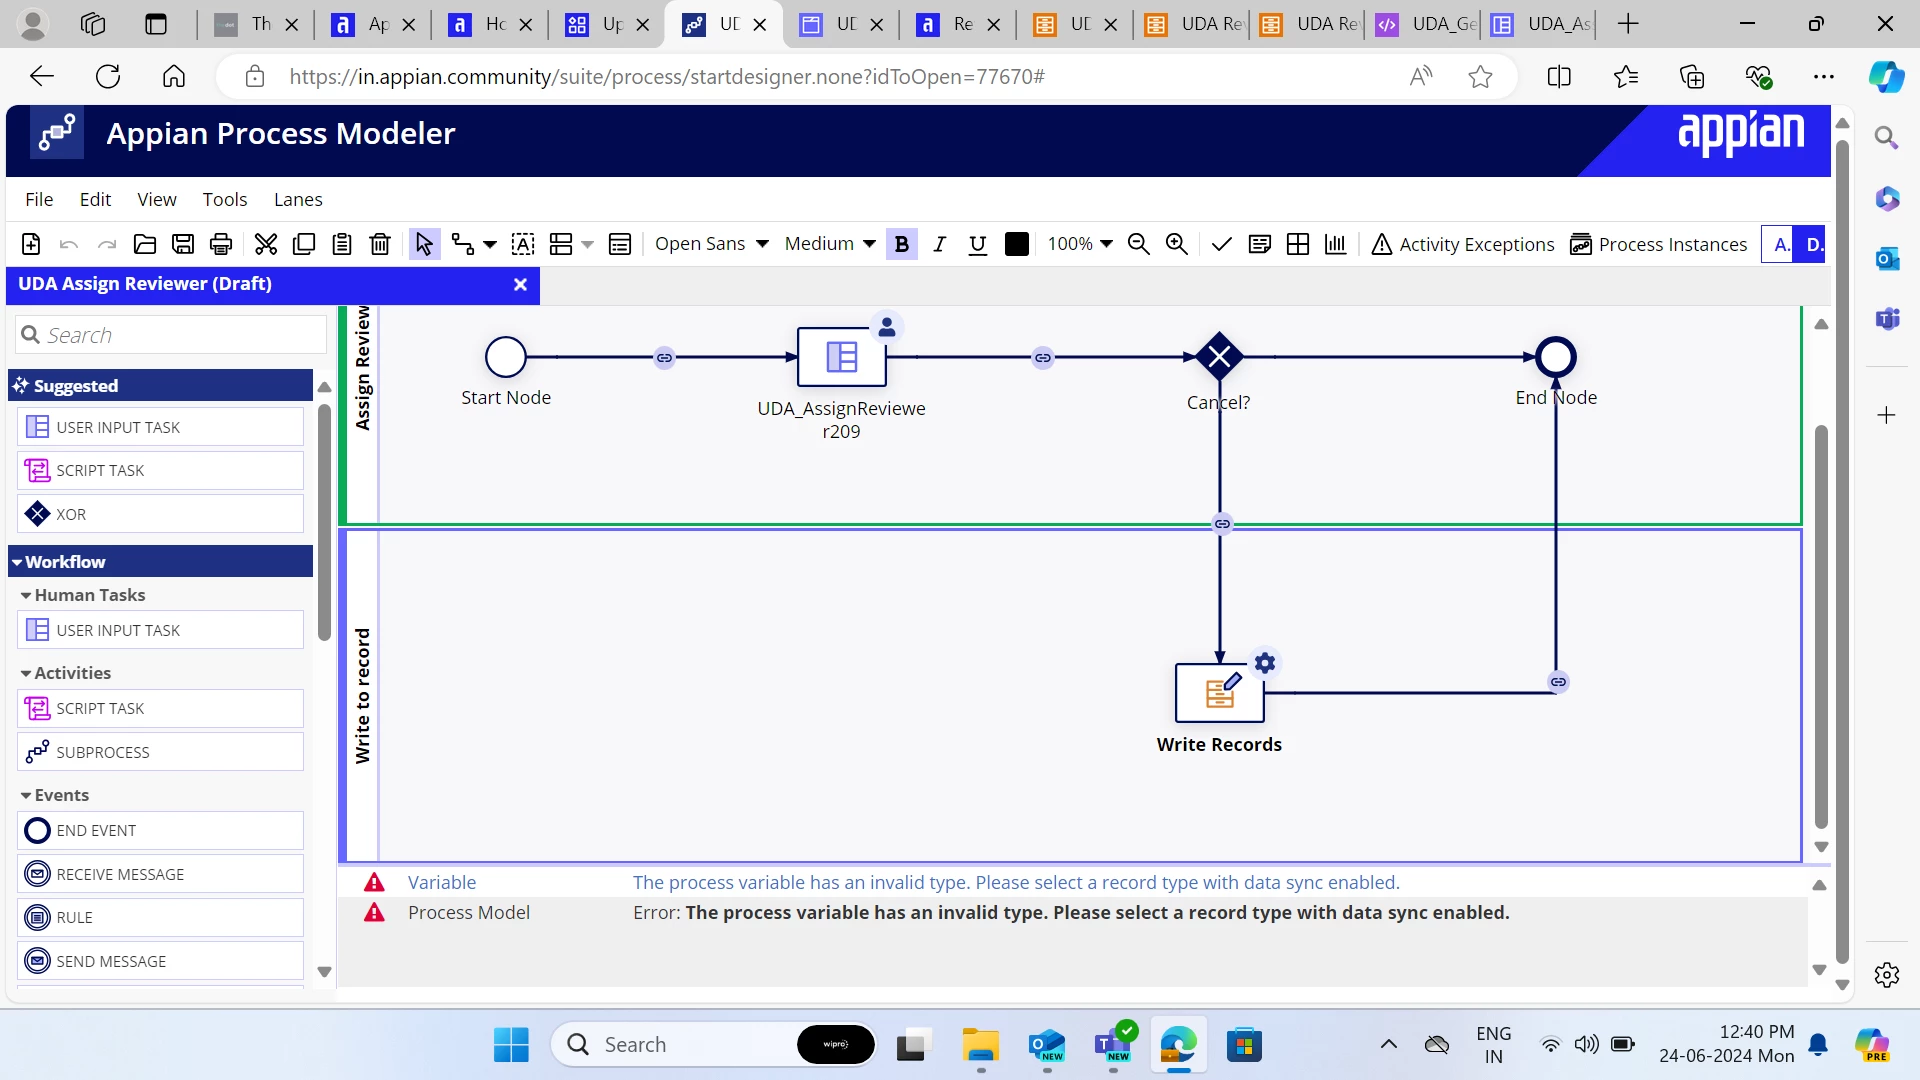Select SEND MESSAGE in the palette
Viewport: 1920px width, 1080px height.
(160, 961)
